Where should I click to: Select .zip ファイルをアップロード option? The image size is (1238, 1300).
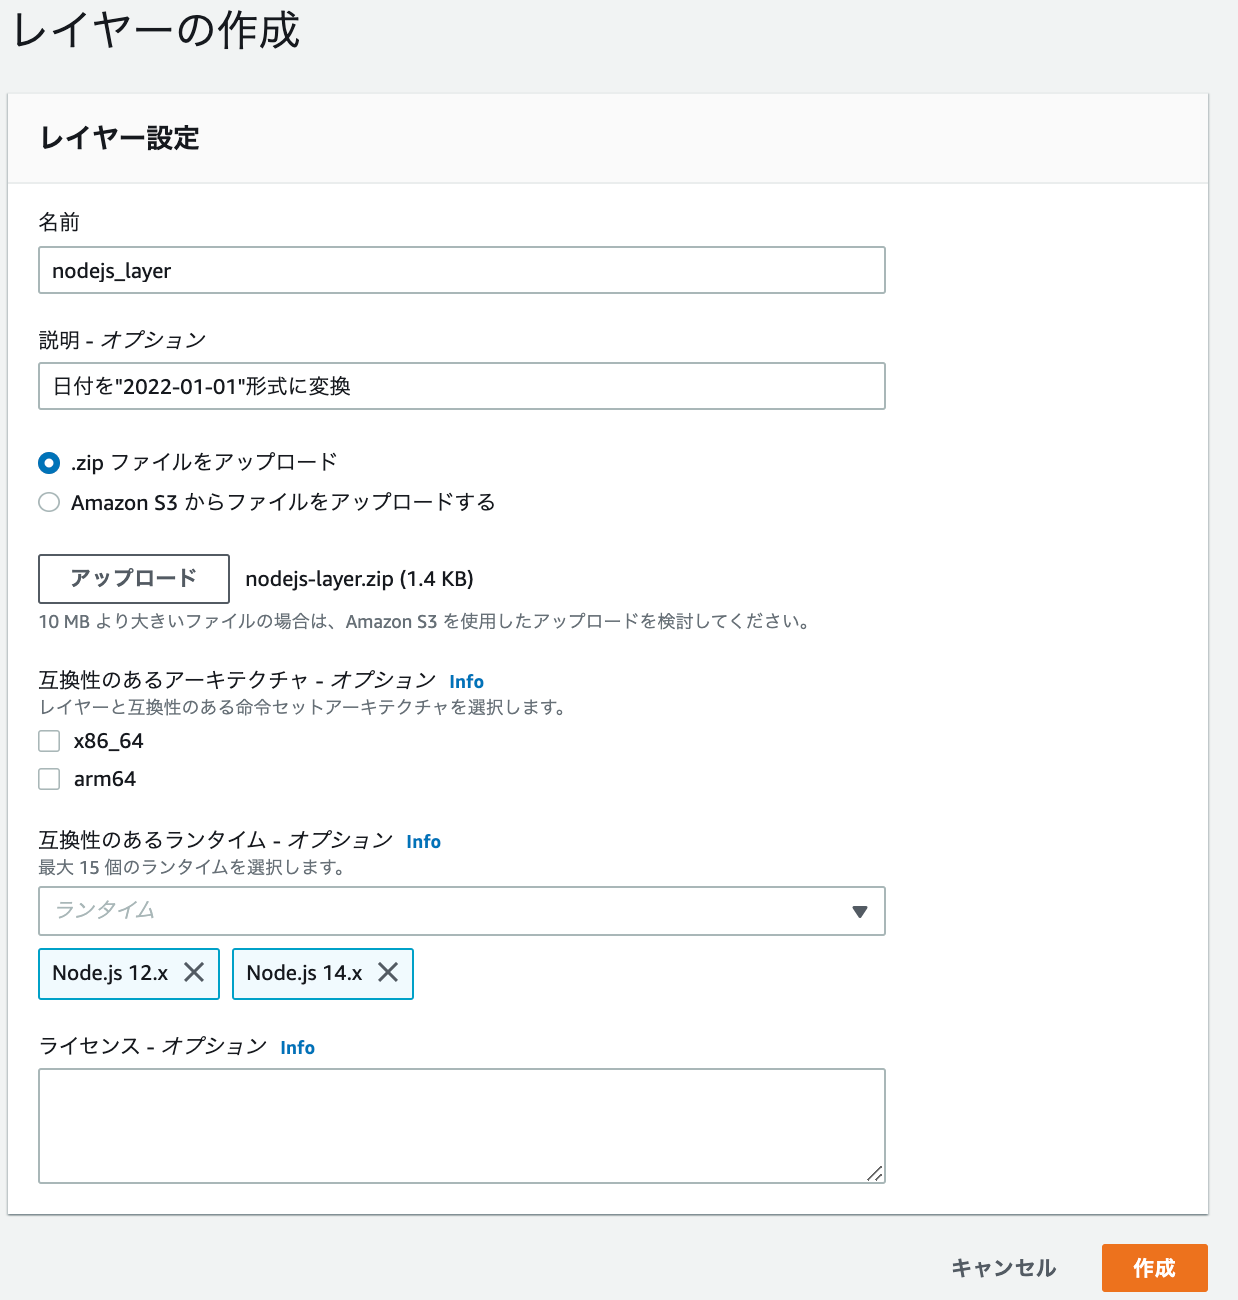click(x=49, y=462)
